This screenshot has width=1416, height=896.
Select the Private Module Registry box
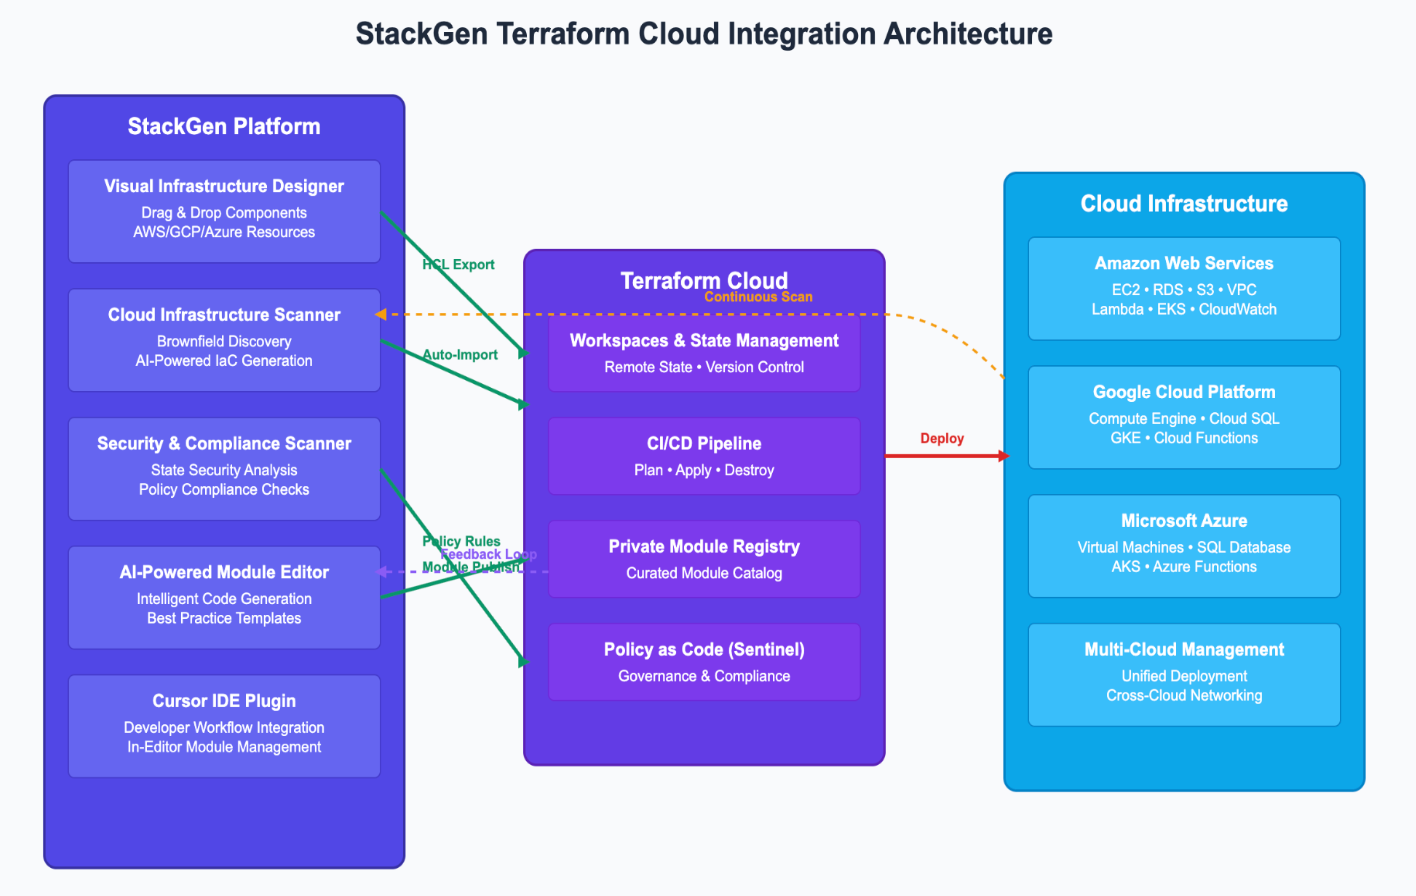[704, 559]
